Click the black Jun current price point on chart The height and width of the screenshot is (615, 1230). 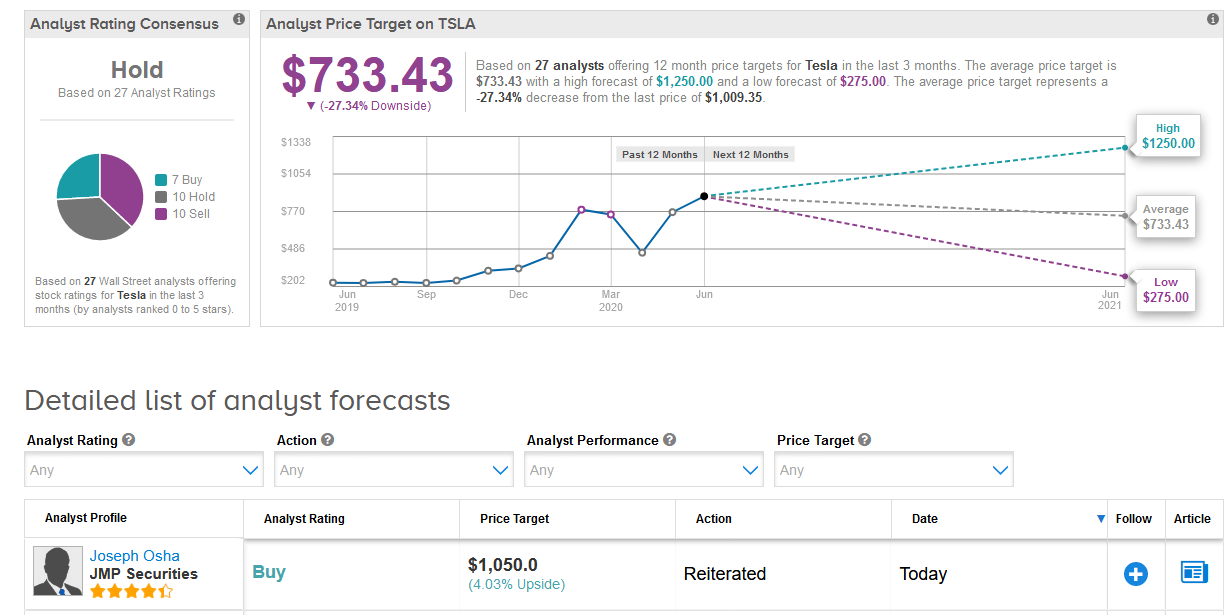[704, 196]
